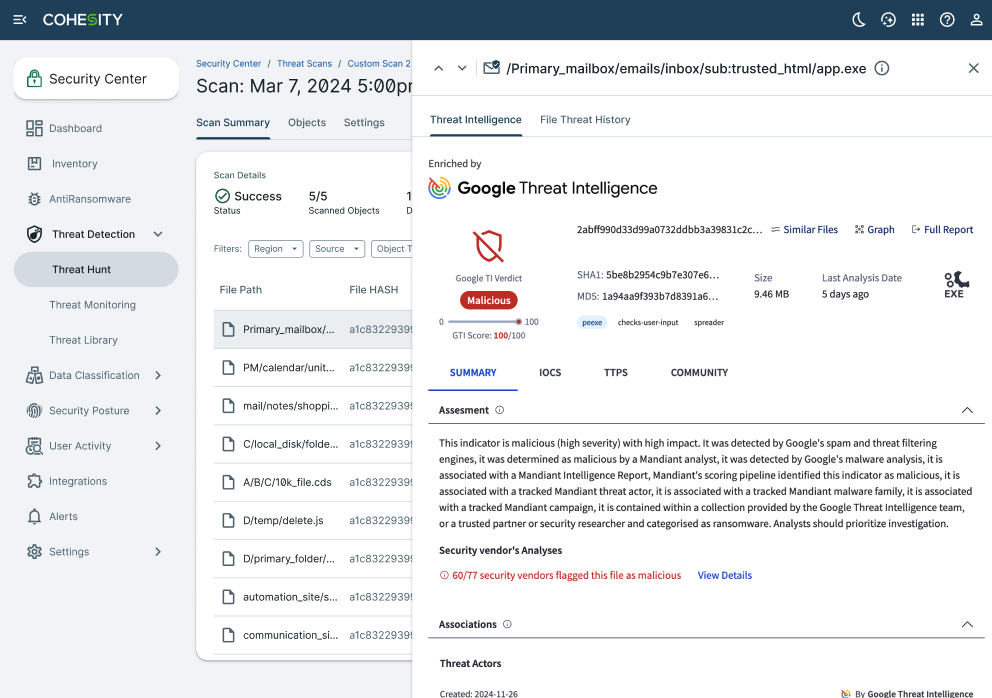Viewport: 992px width, 698px height.
Task: Open the Source filter dropdown
Action: pos(335,249)
